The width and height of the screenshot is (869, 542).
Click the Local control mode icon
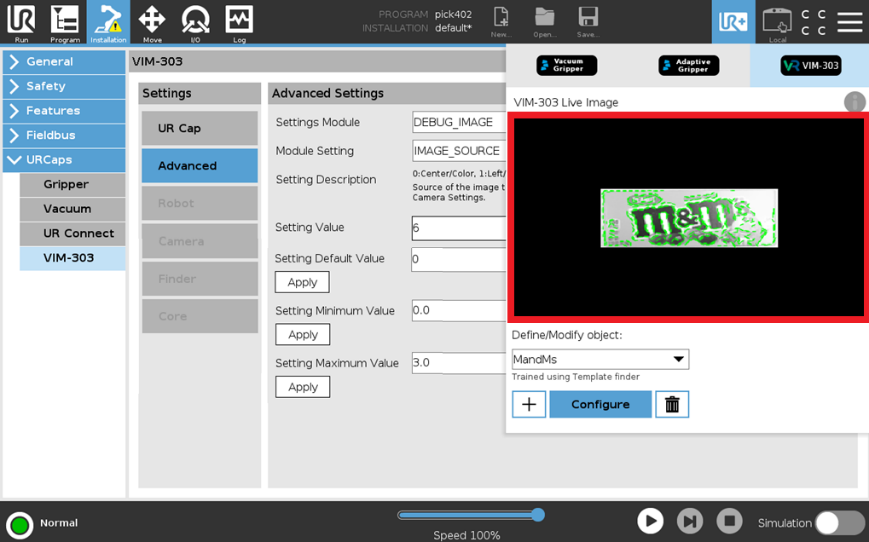tap(777, 23)
